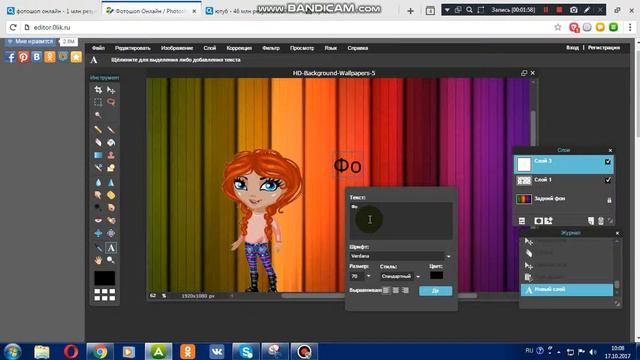Open the Фильтр menu
This screenshot has width=640, height=360.
coord(271,48)
